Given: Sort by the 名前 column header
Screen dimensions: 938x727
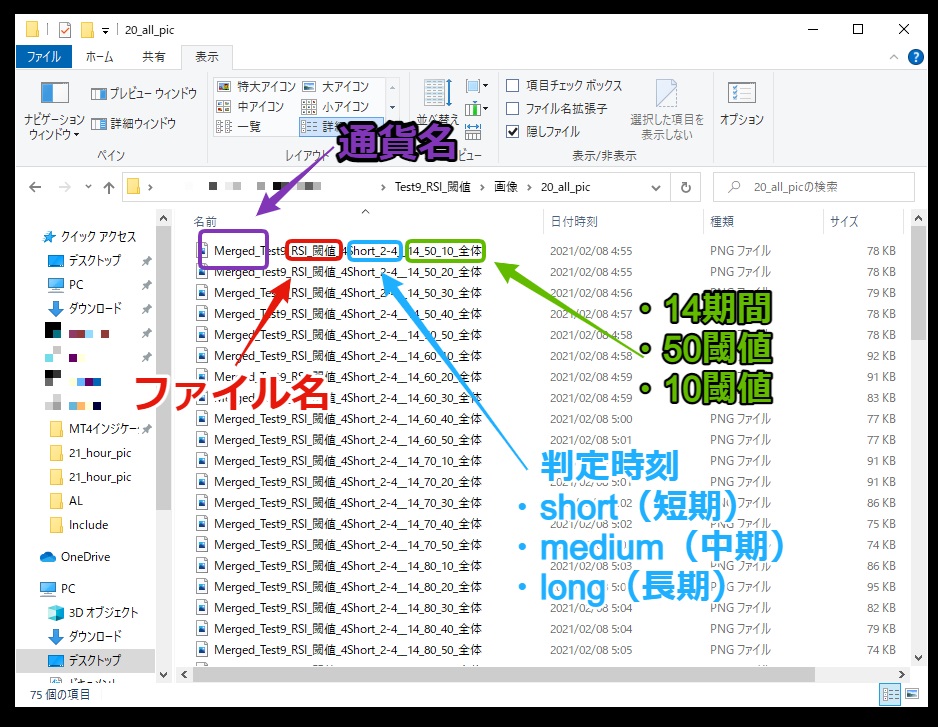Looking at the screenshot, I should coord(205,222).
